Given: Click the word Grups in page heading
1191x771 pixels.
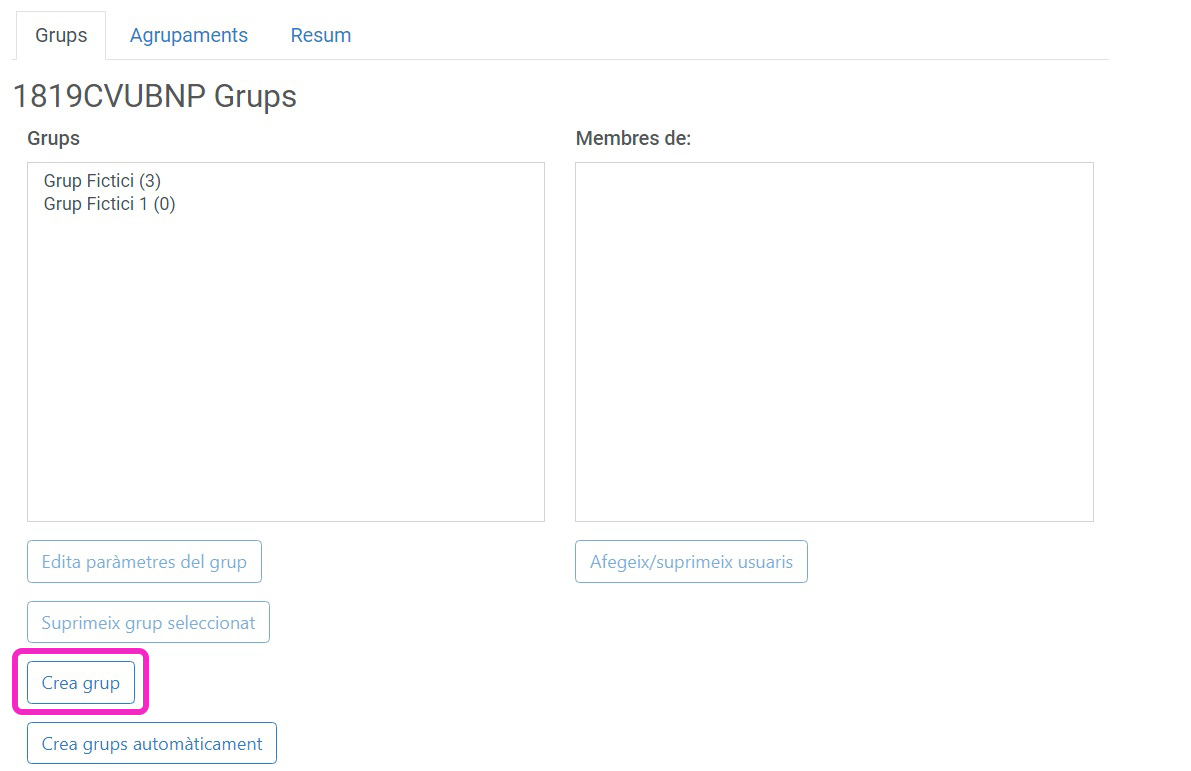Looking at the screenshot, I should 255,96.
